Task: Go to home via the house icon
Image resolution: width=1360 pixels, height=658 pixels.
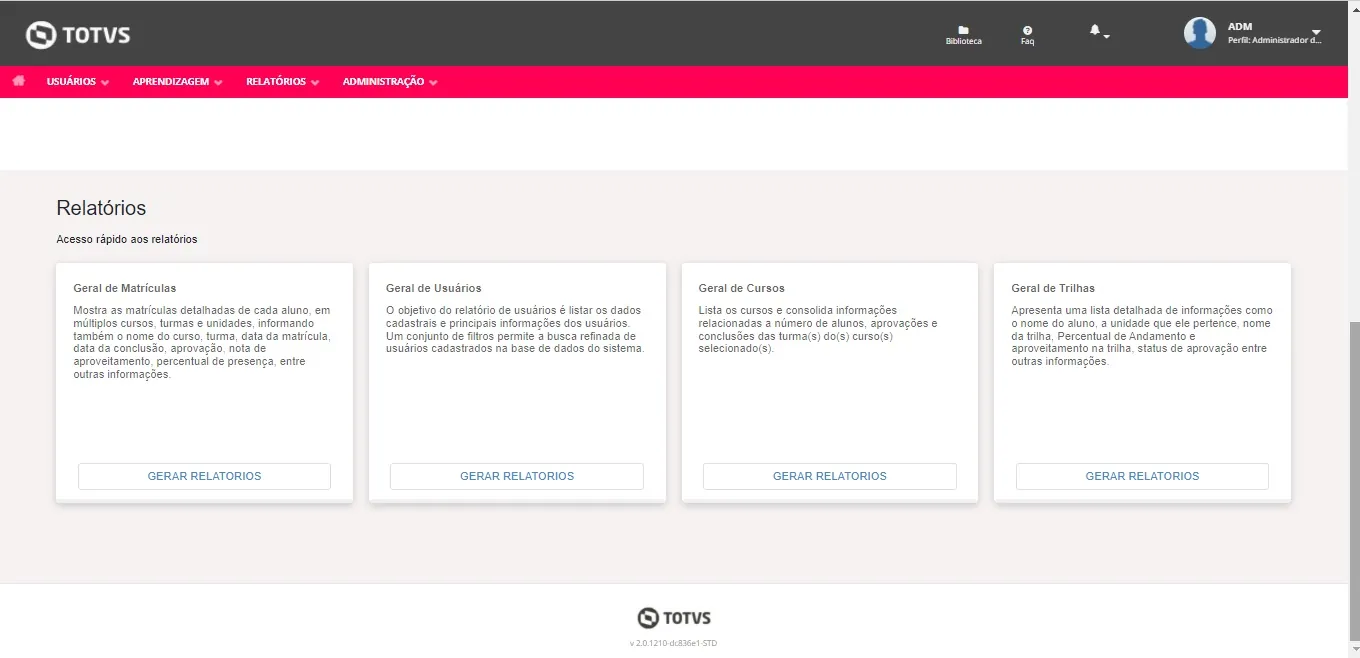Action: pyautogui.click(x=18, y=81)
